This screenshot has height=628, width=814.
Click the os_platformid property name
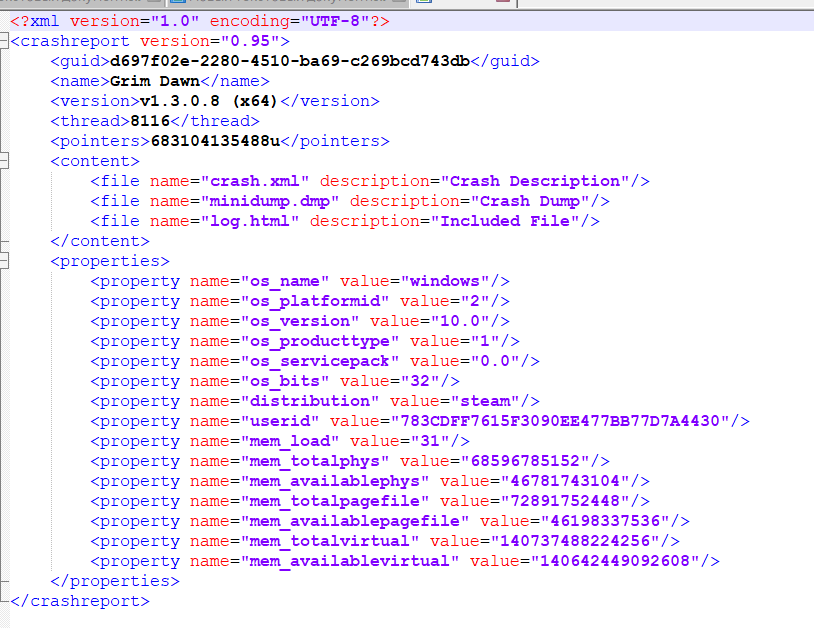[315, 301]
